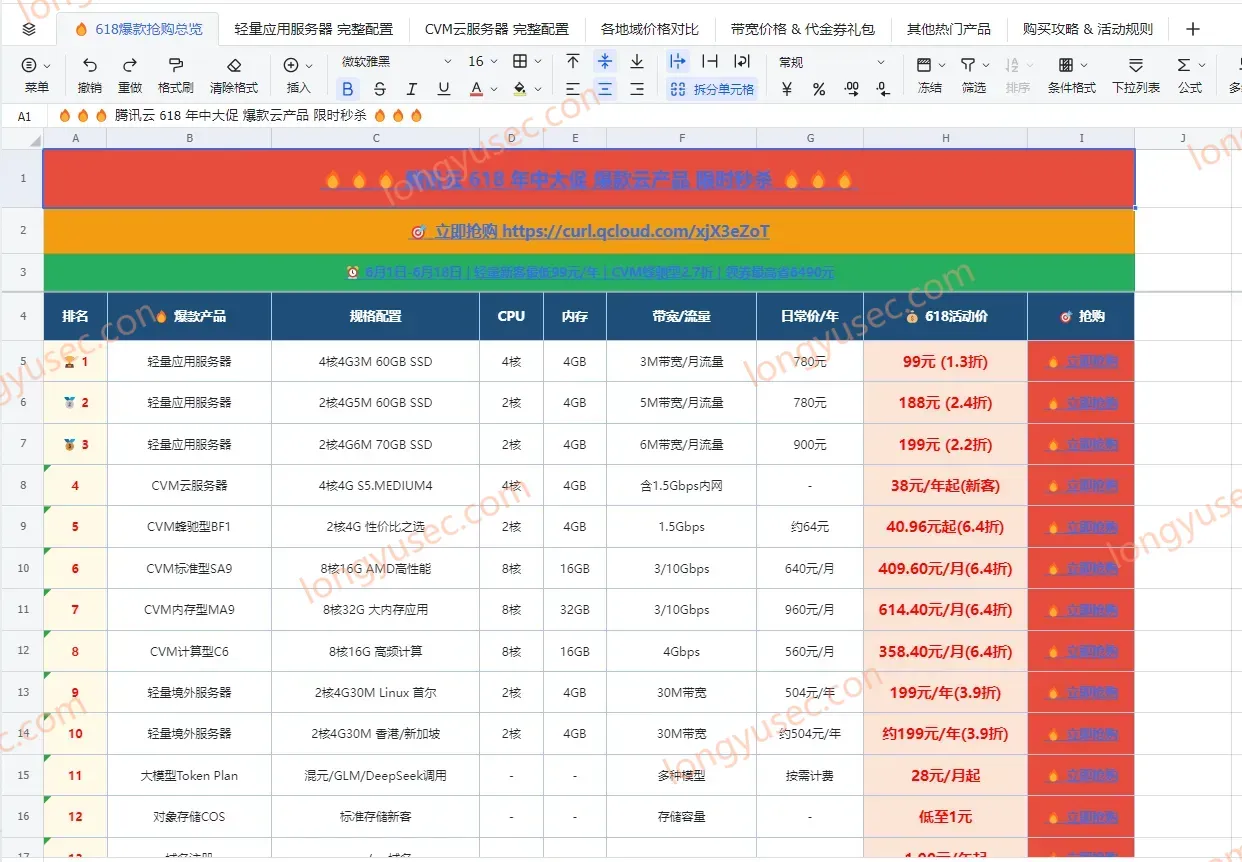Screen dimensions: 1242x862
Task: Open fill color picker dropdown arrow
Action: (537, 89)
